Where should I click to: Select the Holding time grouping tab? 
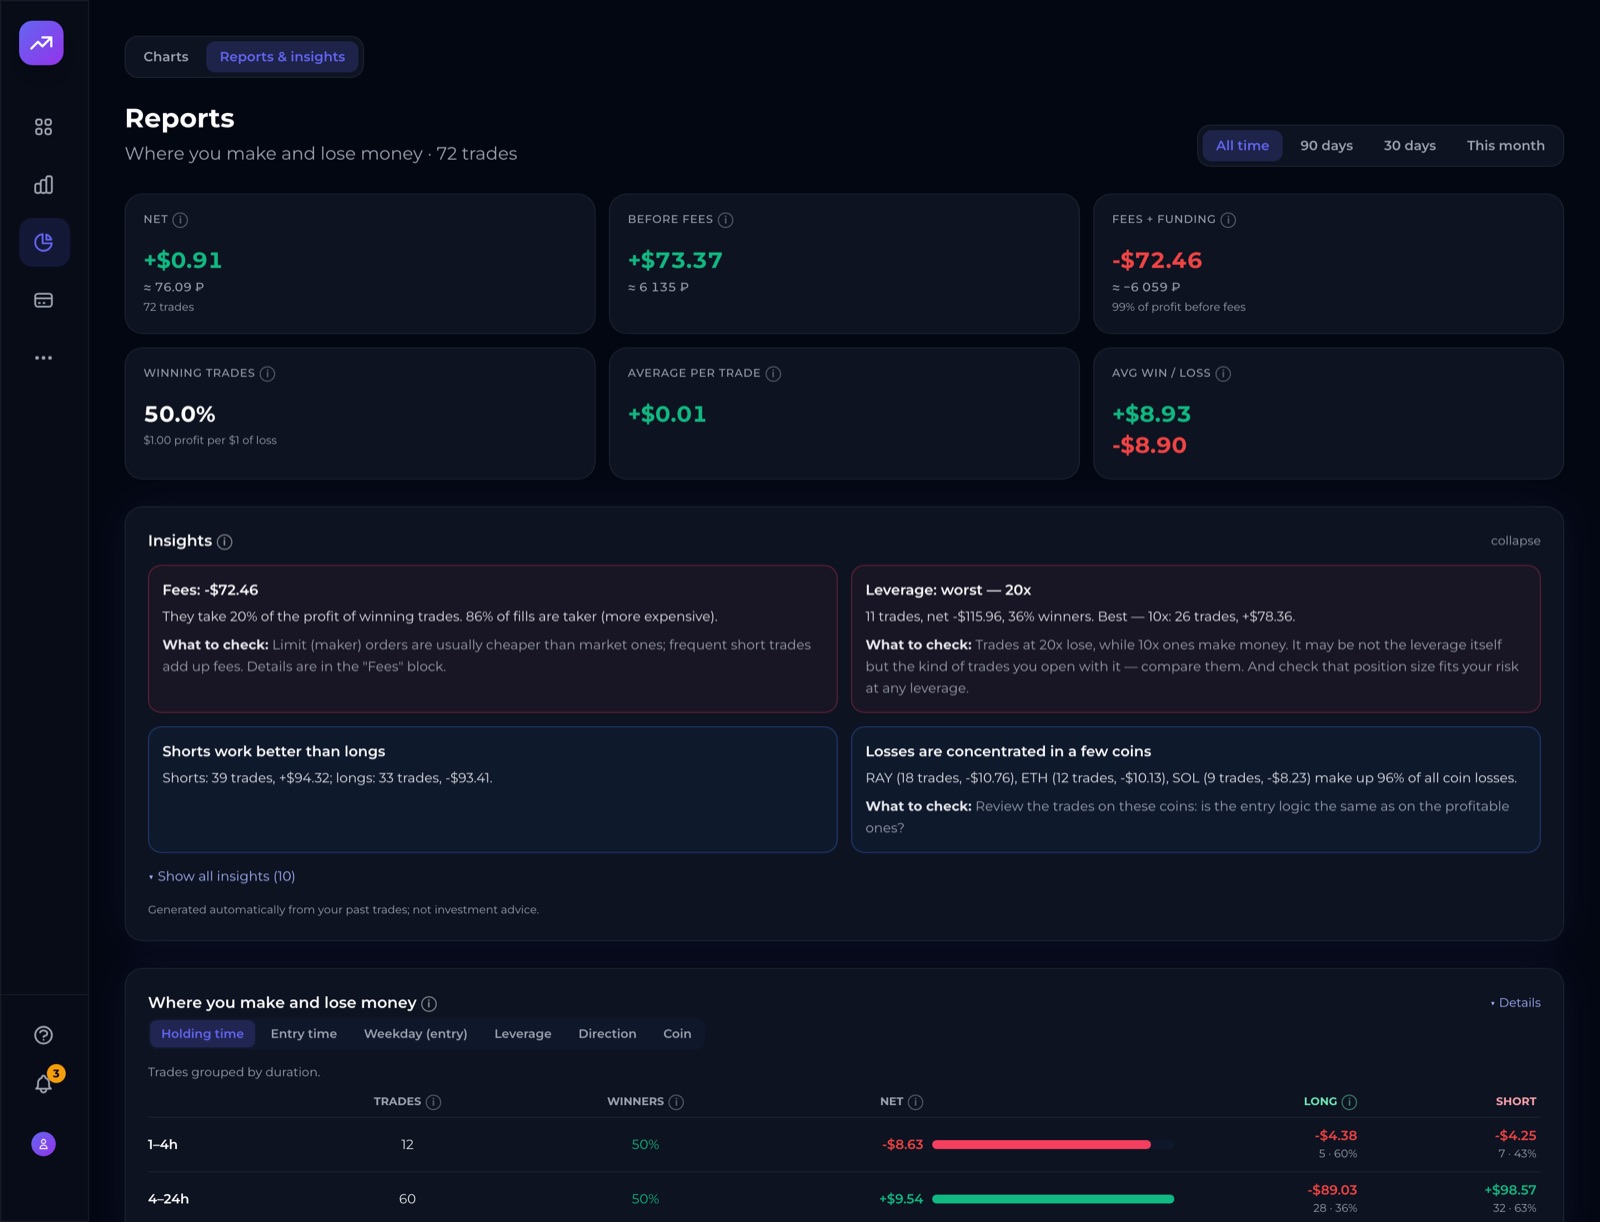[202, 1034]
